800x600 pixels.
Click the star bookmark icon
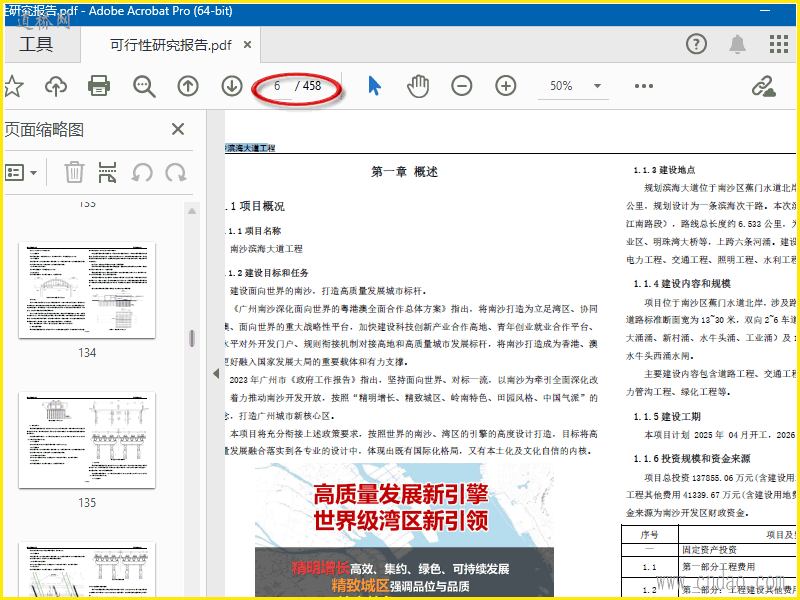coord(13,86)
